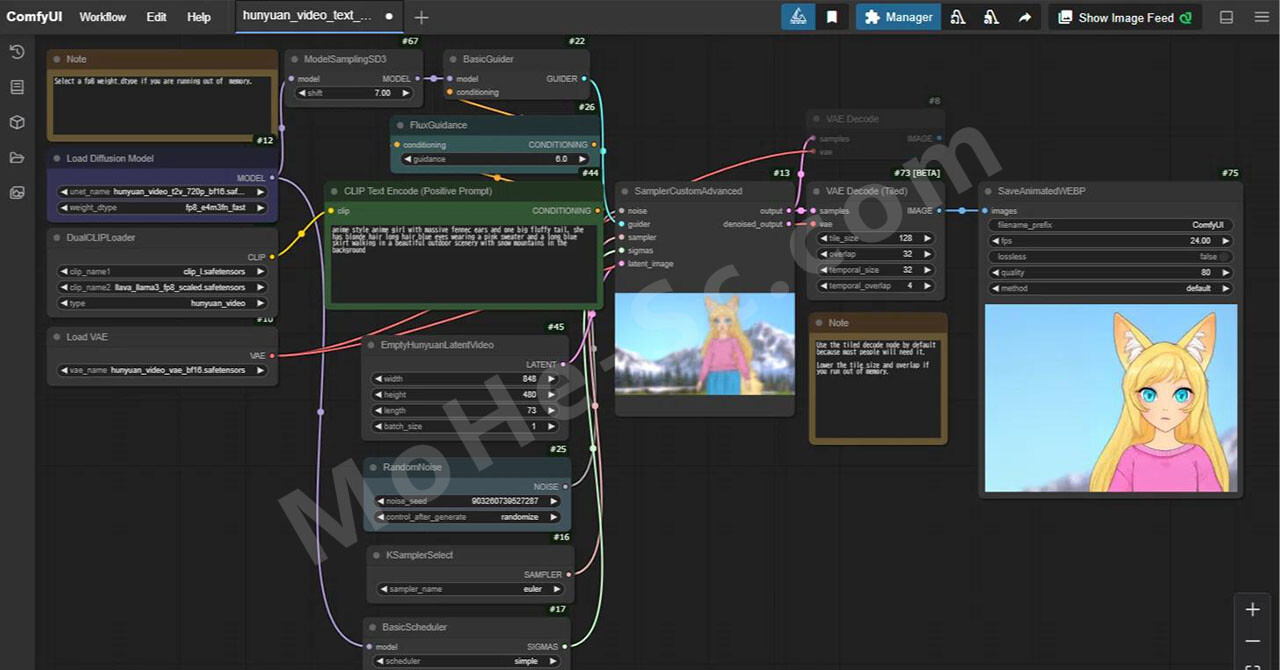This screenshot has height=670, width=1280.
Task: Click the Manager button
Action: [x=898, y=17]
